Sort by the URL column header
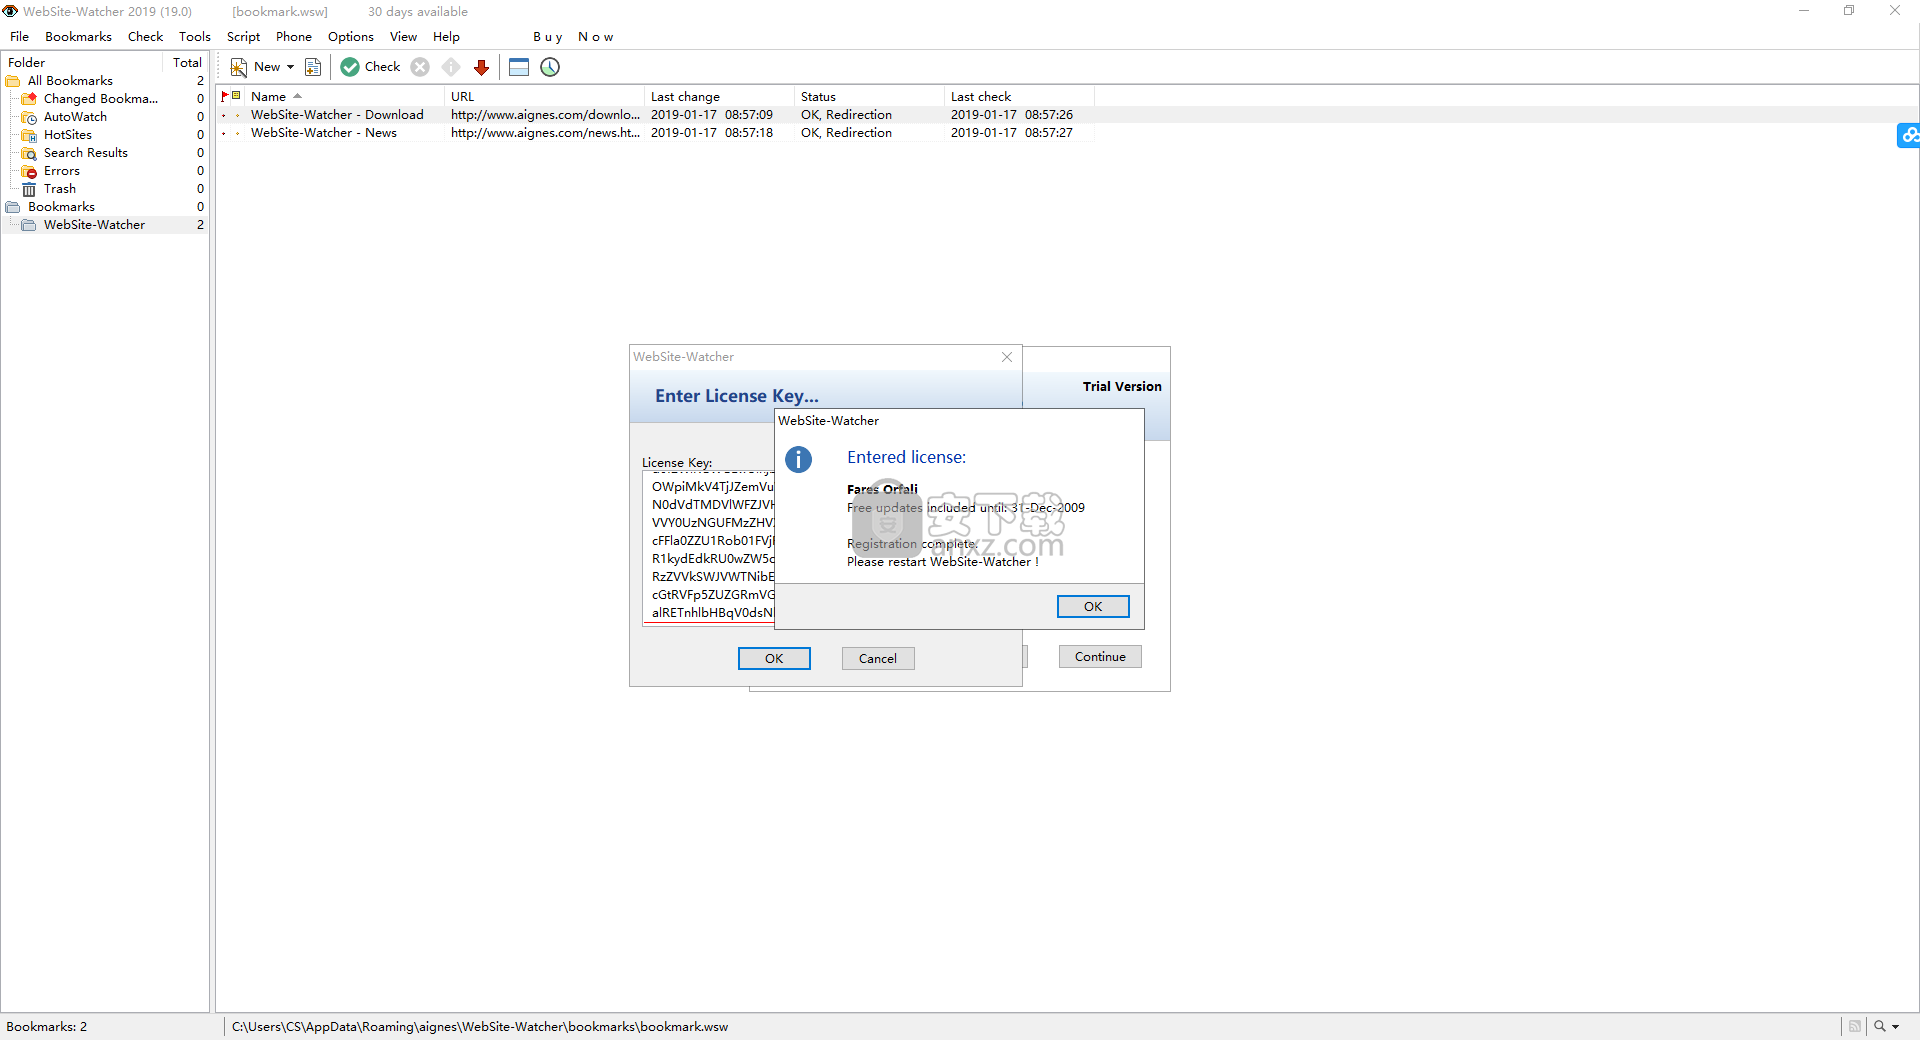The image size is (1920, 1040). click(x=545, y=97)
